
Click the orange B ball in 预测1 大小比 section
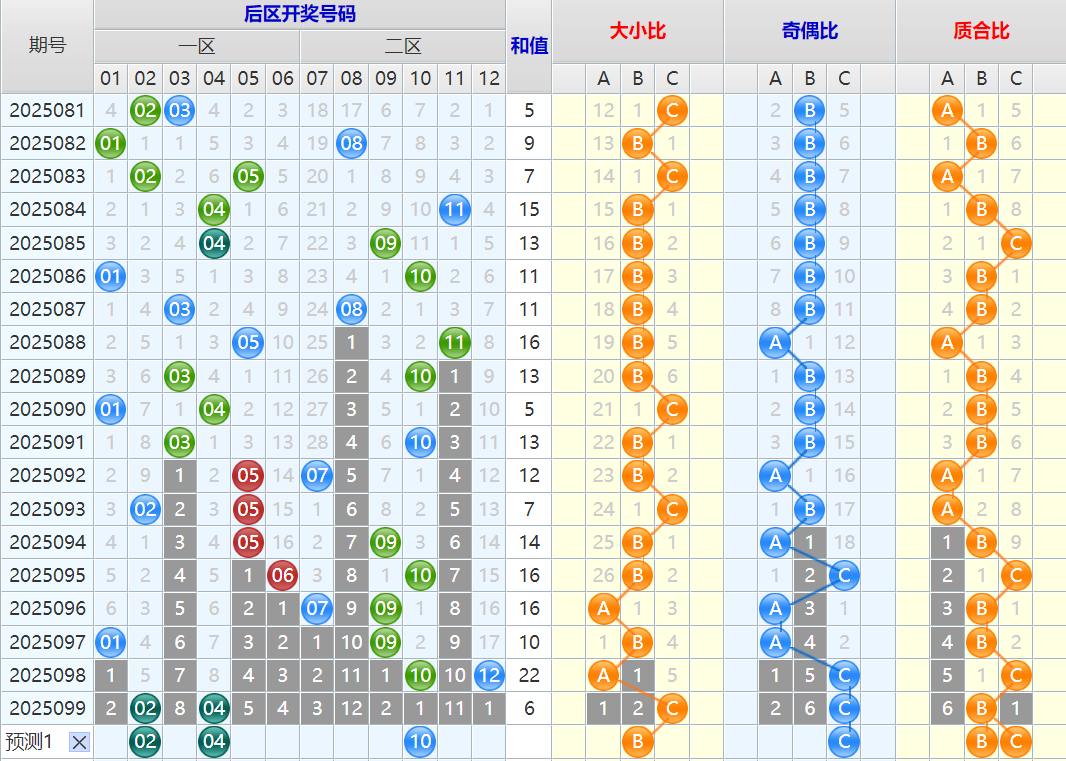point(638,741)
